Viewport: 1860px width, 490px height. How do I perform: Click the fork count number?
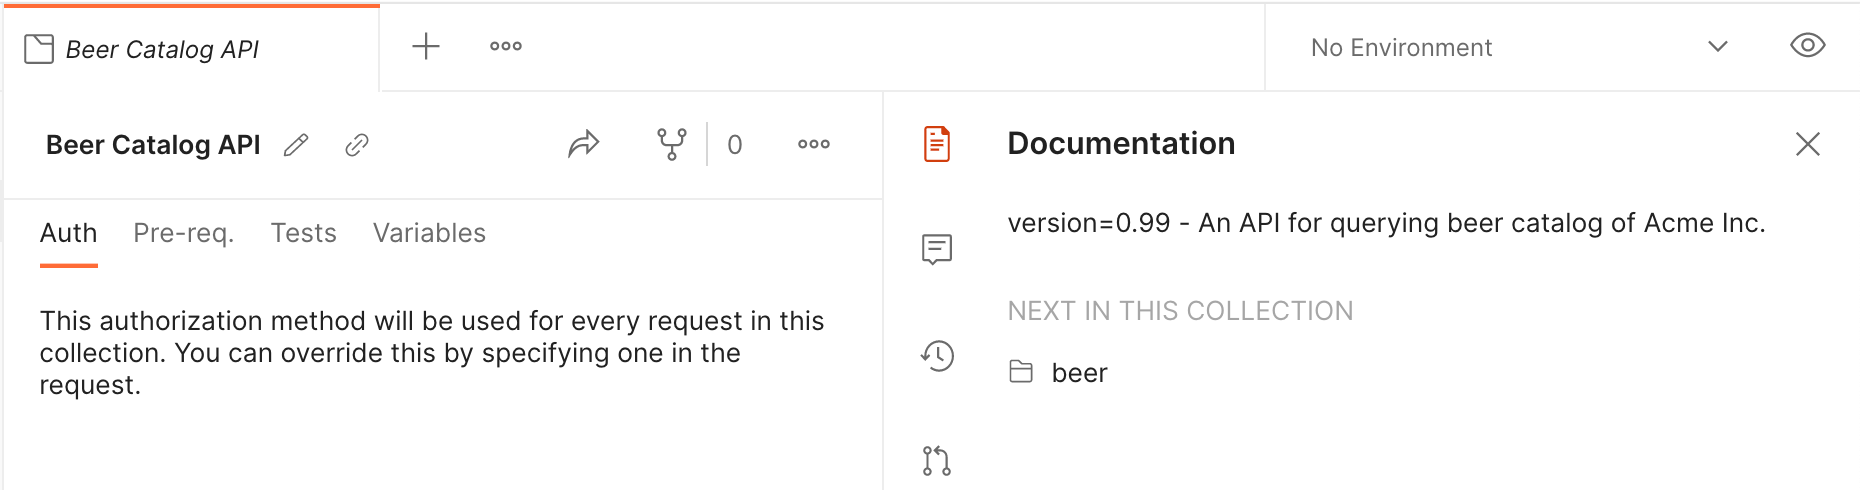click(x=735, y=145)
